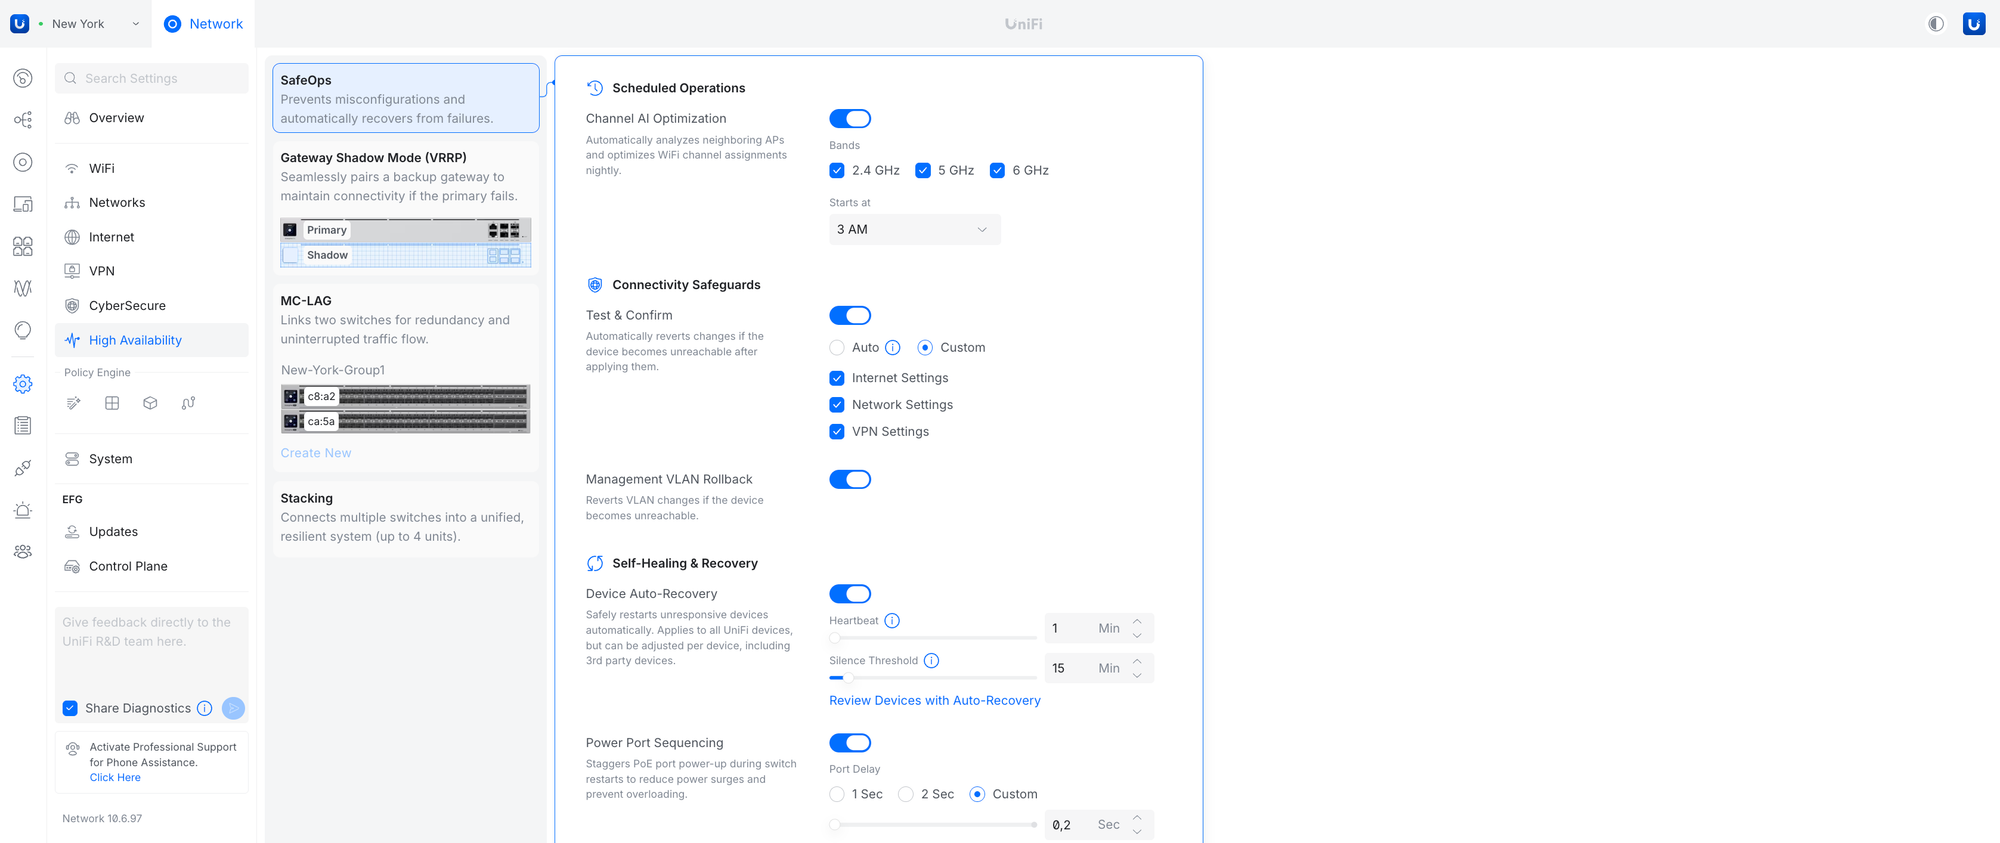Open the Starts at 3 AM dropdown

pyautogui.click(x=914, y=229)
